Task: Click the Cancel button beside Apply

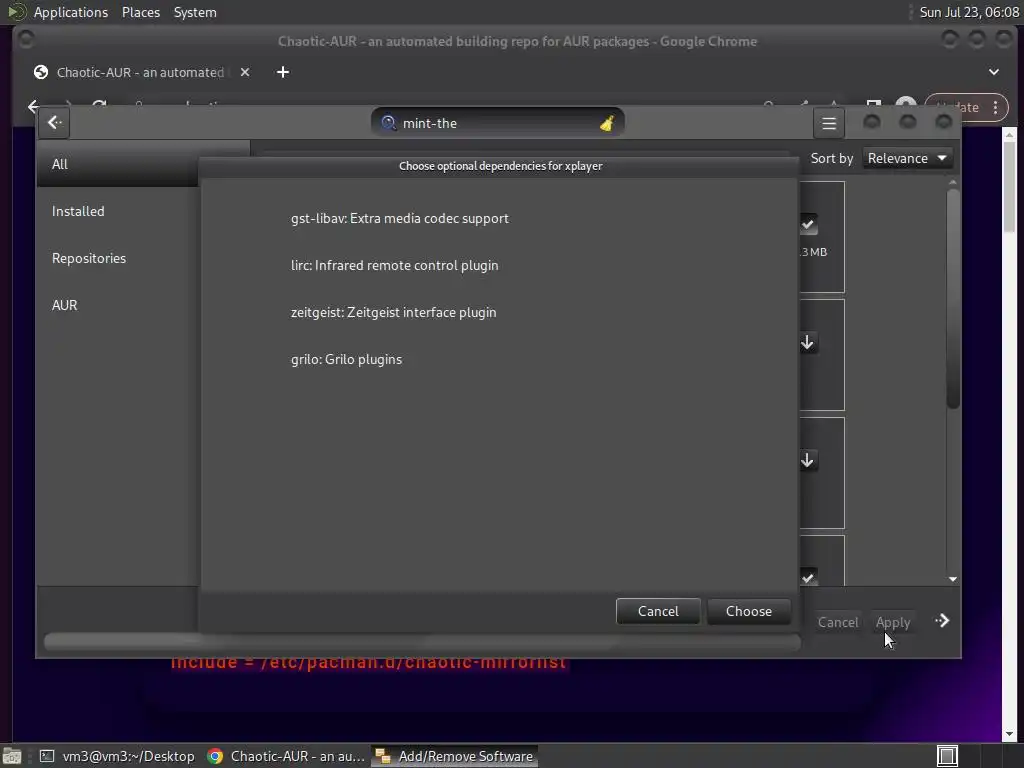Action: [838, 622]
